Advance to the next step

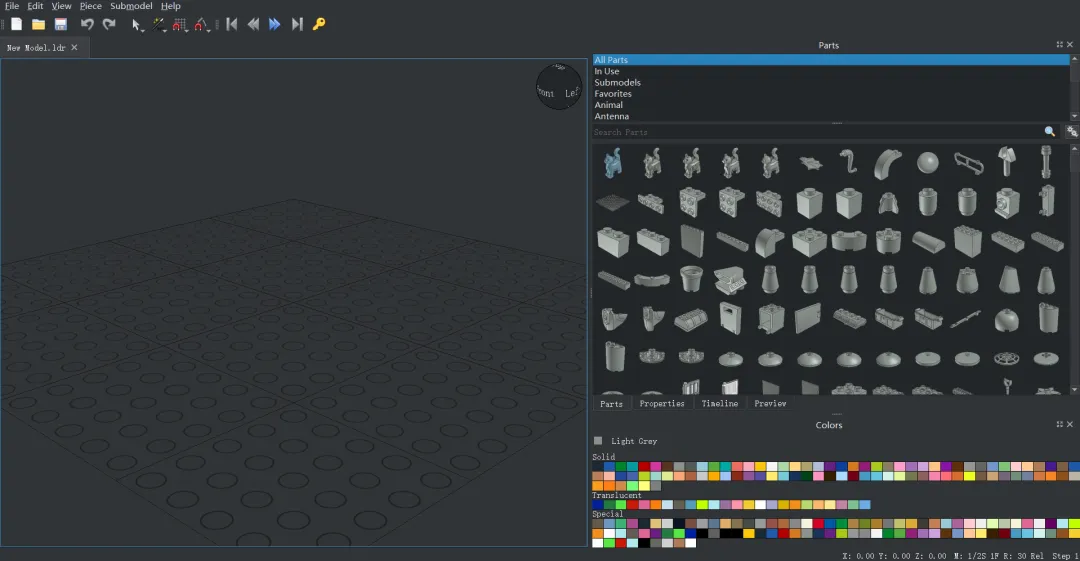(275, 24)
